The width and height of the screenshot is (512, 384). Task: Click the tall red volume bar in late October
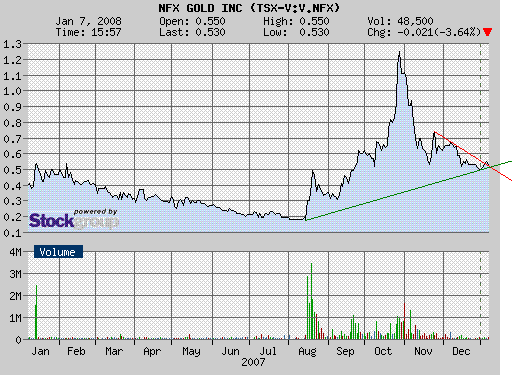click(x=404, y=321)
